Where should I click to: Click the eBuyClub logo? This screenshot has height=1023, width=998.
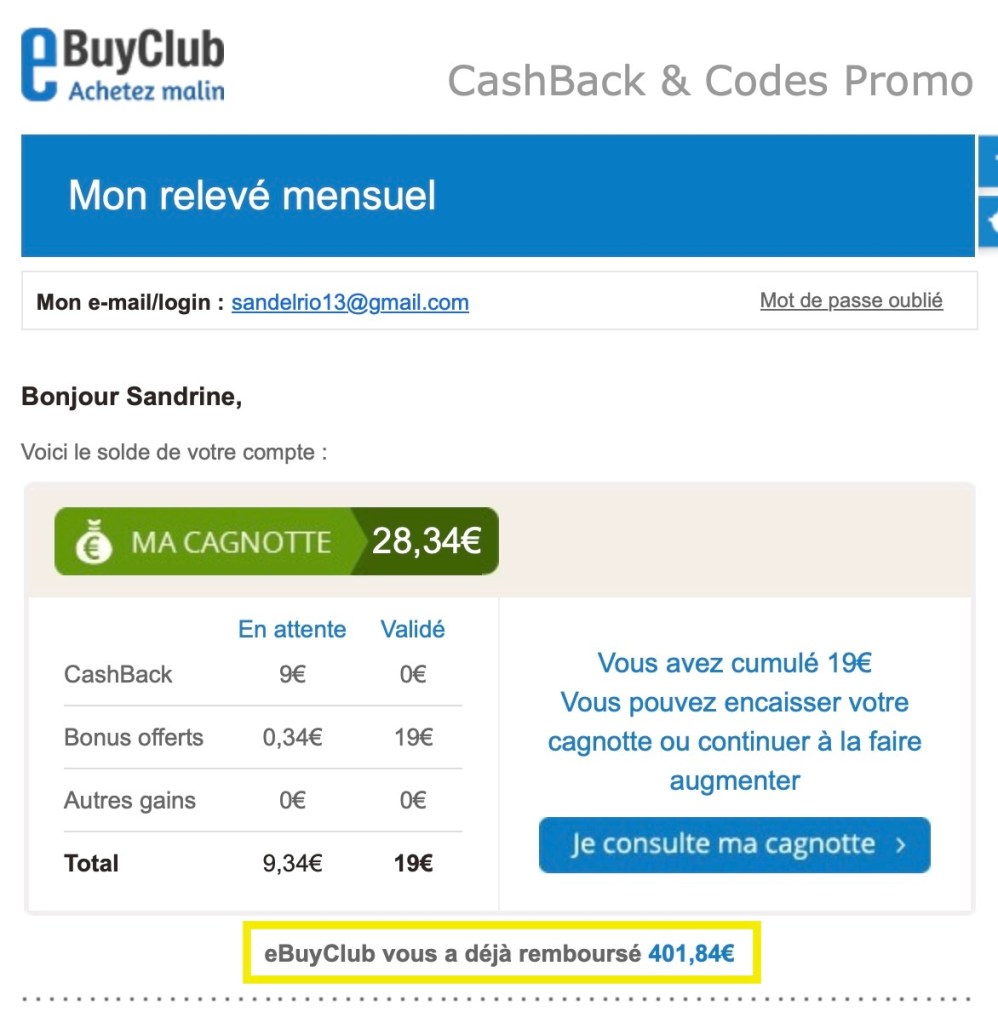123,65
